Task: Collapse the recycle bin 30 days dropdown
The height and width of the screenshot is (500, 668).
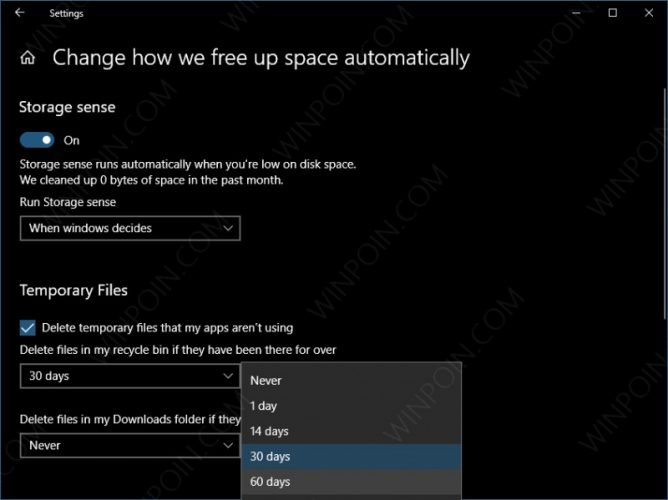Action: click(130, 376)
